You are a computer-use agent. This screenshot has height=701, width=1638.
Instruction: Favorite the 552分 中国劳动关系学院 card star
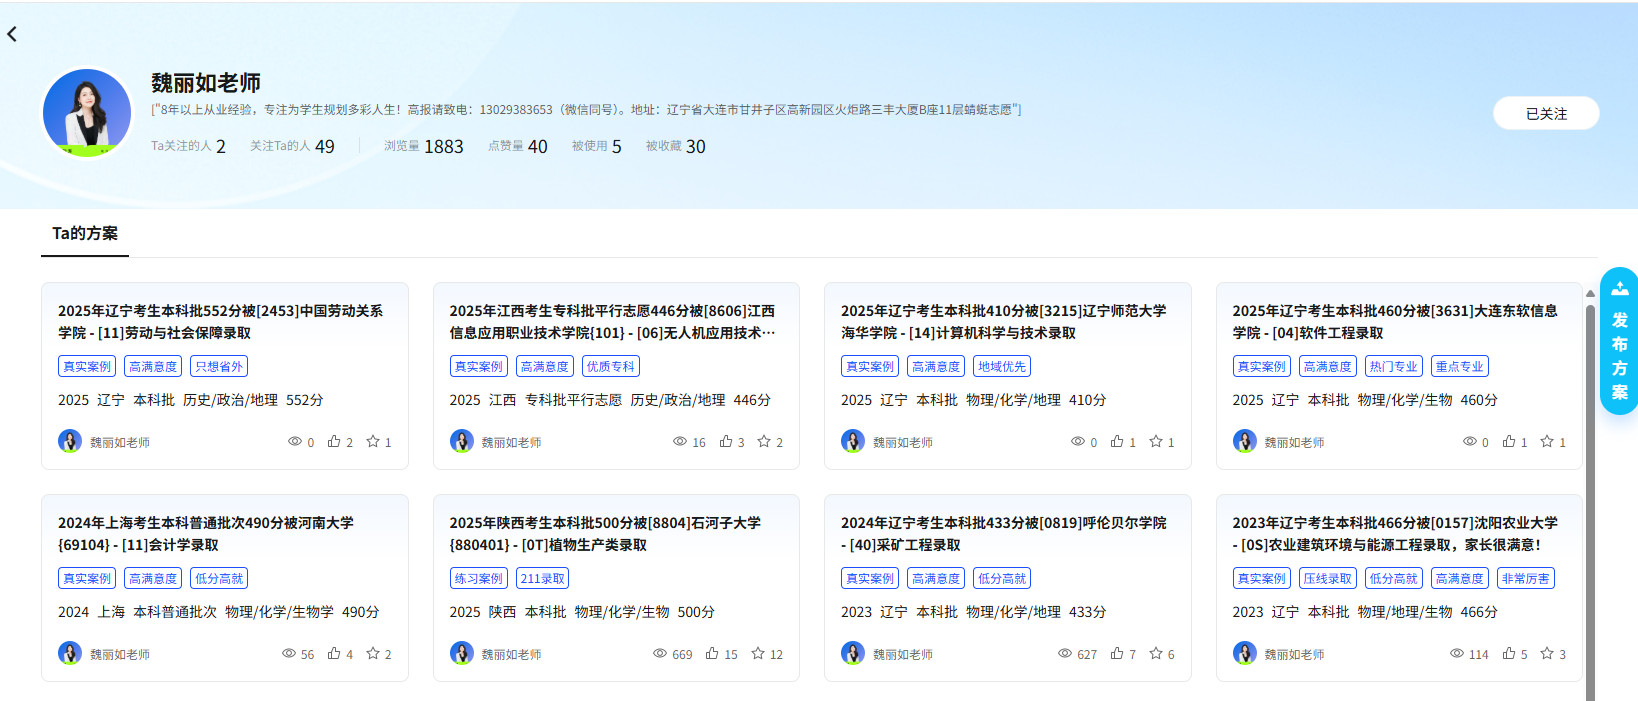[373, 441]
